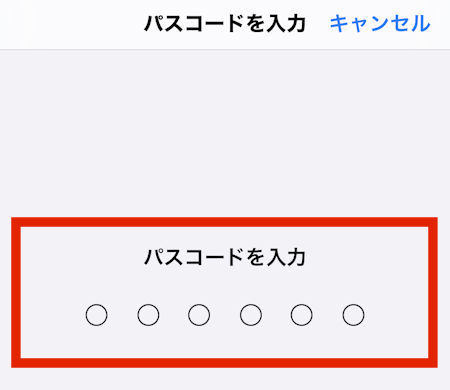This screenshot has width=450, height=390.
Task: Tap the fifth passcode digit circle
Action: click(x=302, y=315)
